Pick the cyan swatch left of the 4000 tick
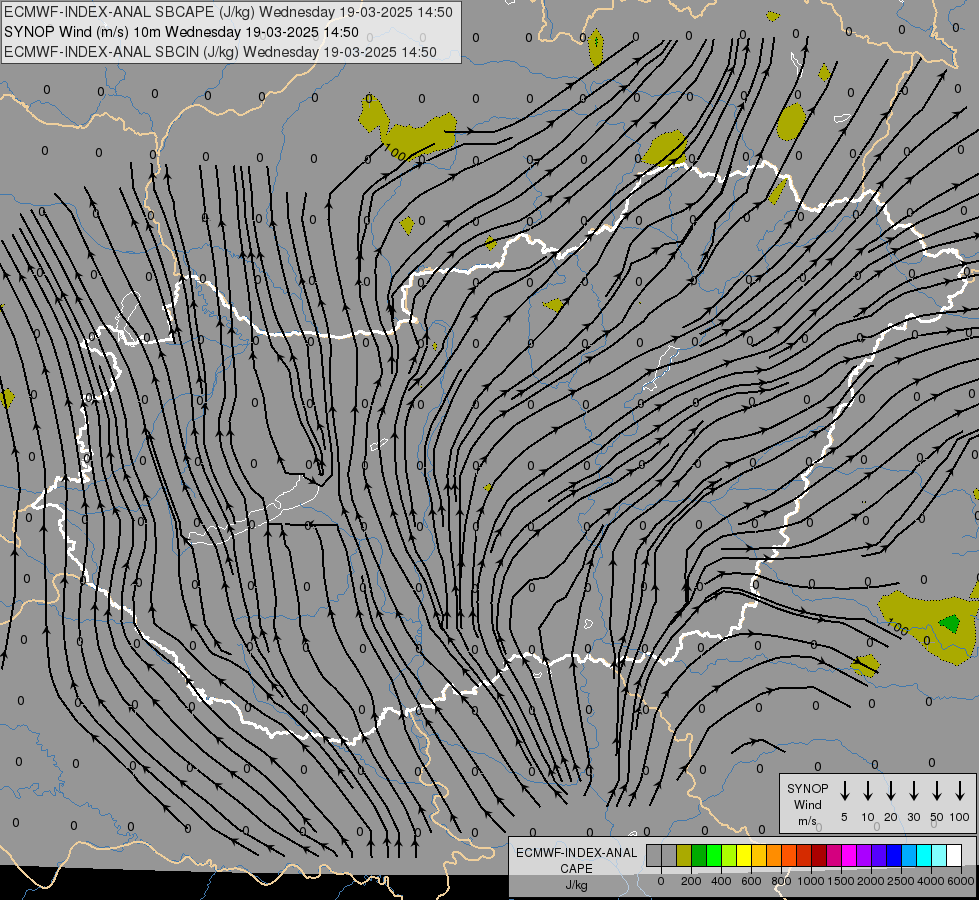Viewport: 979px width, 900px height. (x=924, y=855)
